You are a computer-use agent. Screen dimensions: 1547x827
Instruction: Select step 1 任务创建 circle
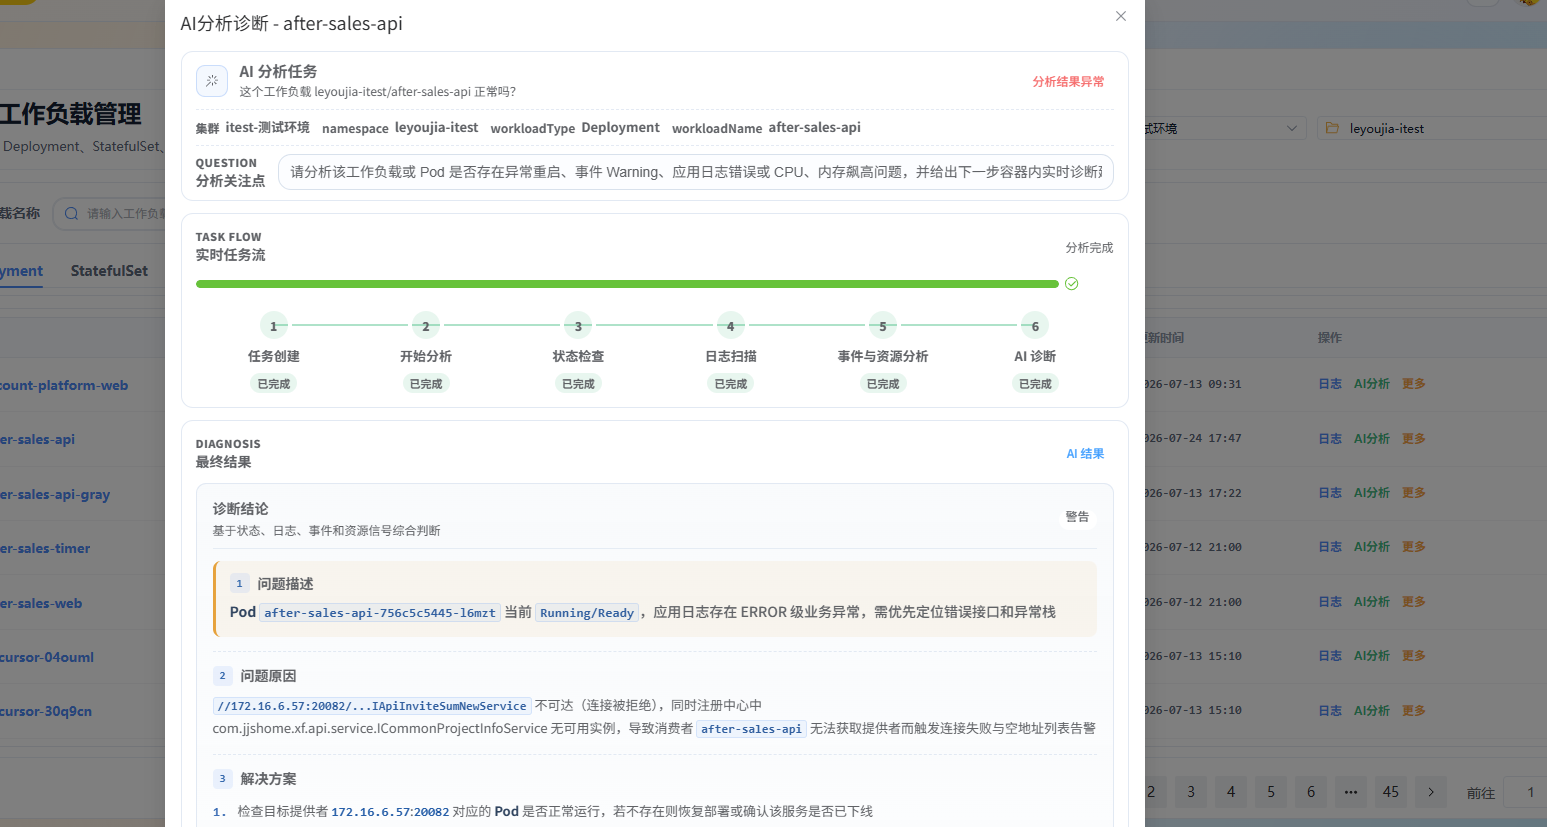274,326
